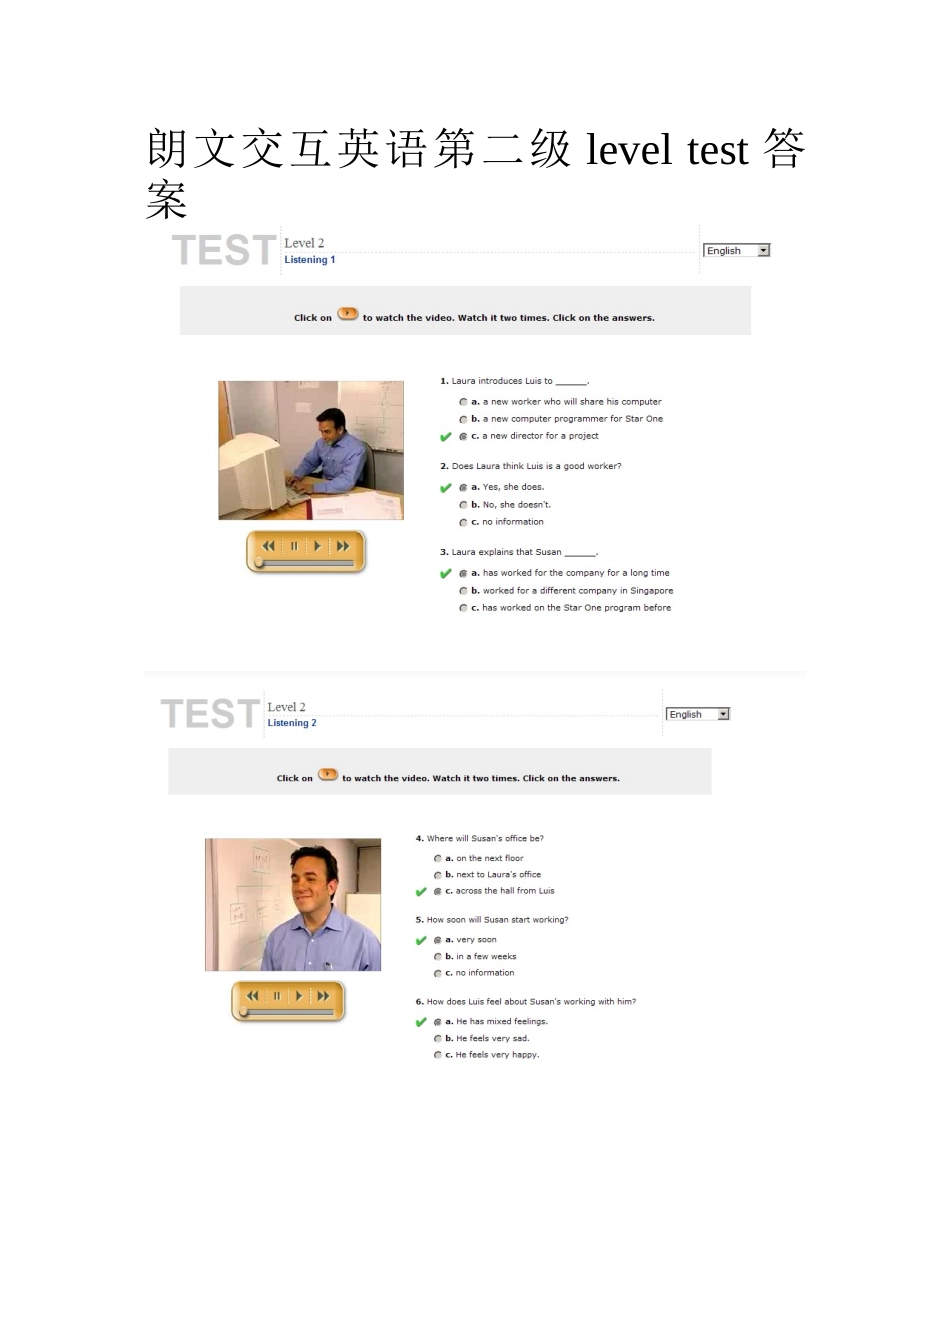Play the Listening 1 video
The image size is (950, 1344).
(318, 546)
